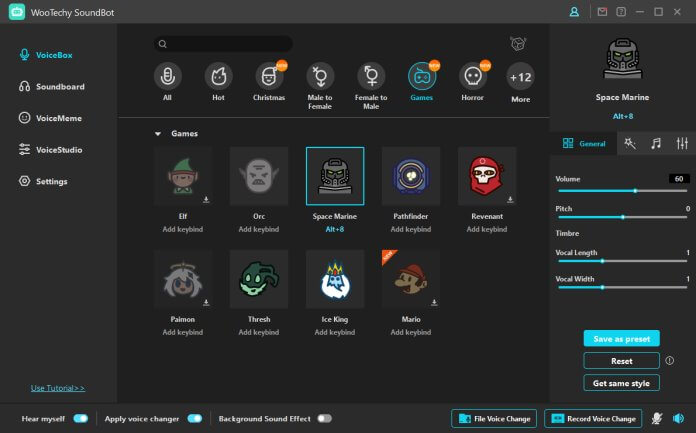The height and width of the screenshot is (433, 696).
Task: Collapse the Games section
Action: pos(158,134)
